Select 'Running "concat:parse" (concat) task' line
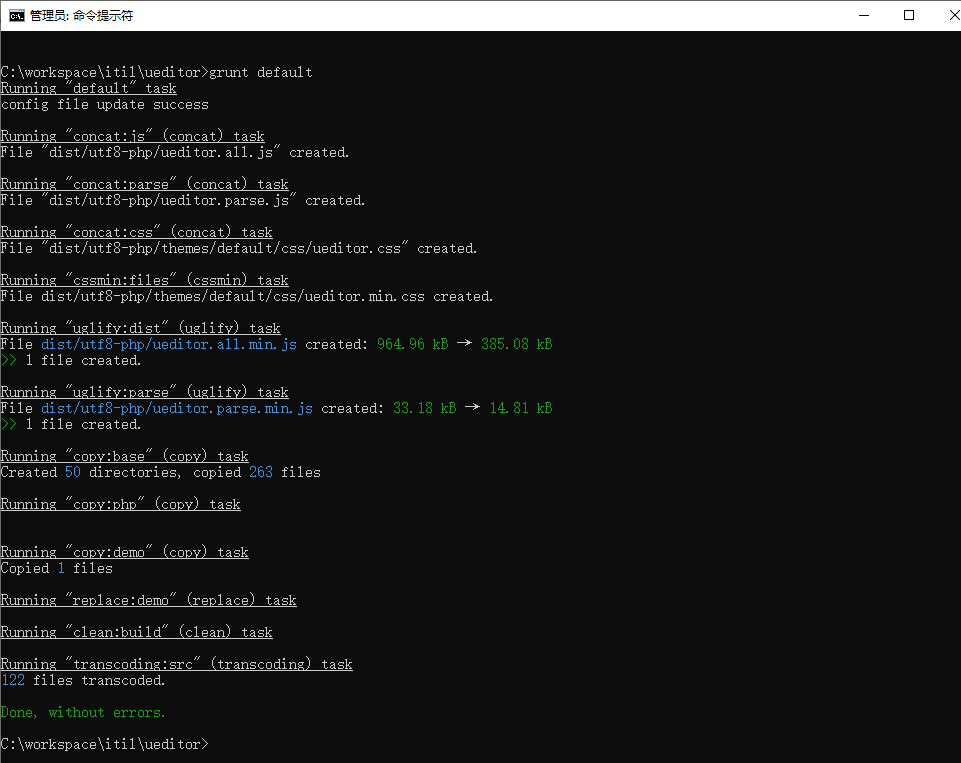 pyautogui.click(x=145, y=184)
